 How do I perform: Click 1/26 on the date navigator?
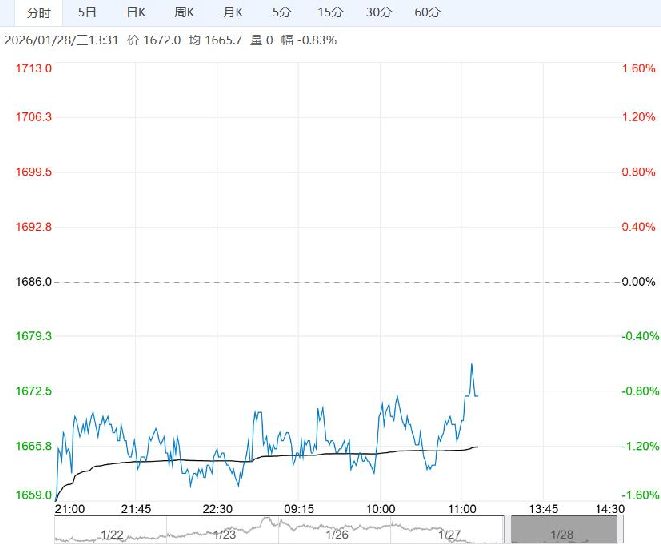[339, 535]
